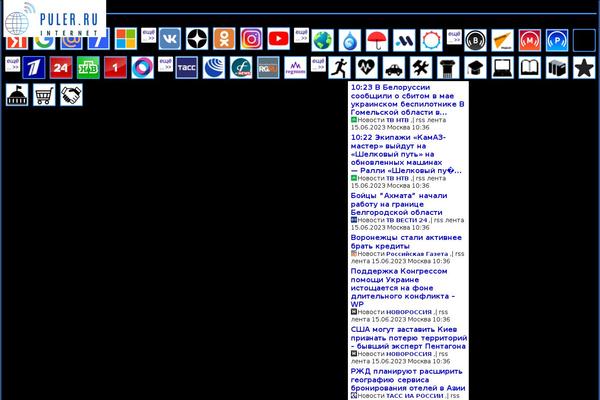The width and height of the screenshot is (600, 400).
Task: Open the orange Odnoklassniki icon
Action: click(224, 39)
